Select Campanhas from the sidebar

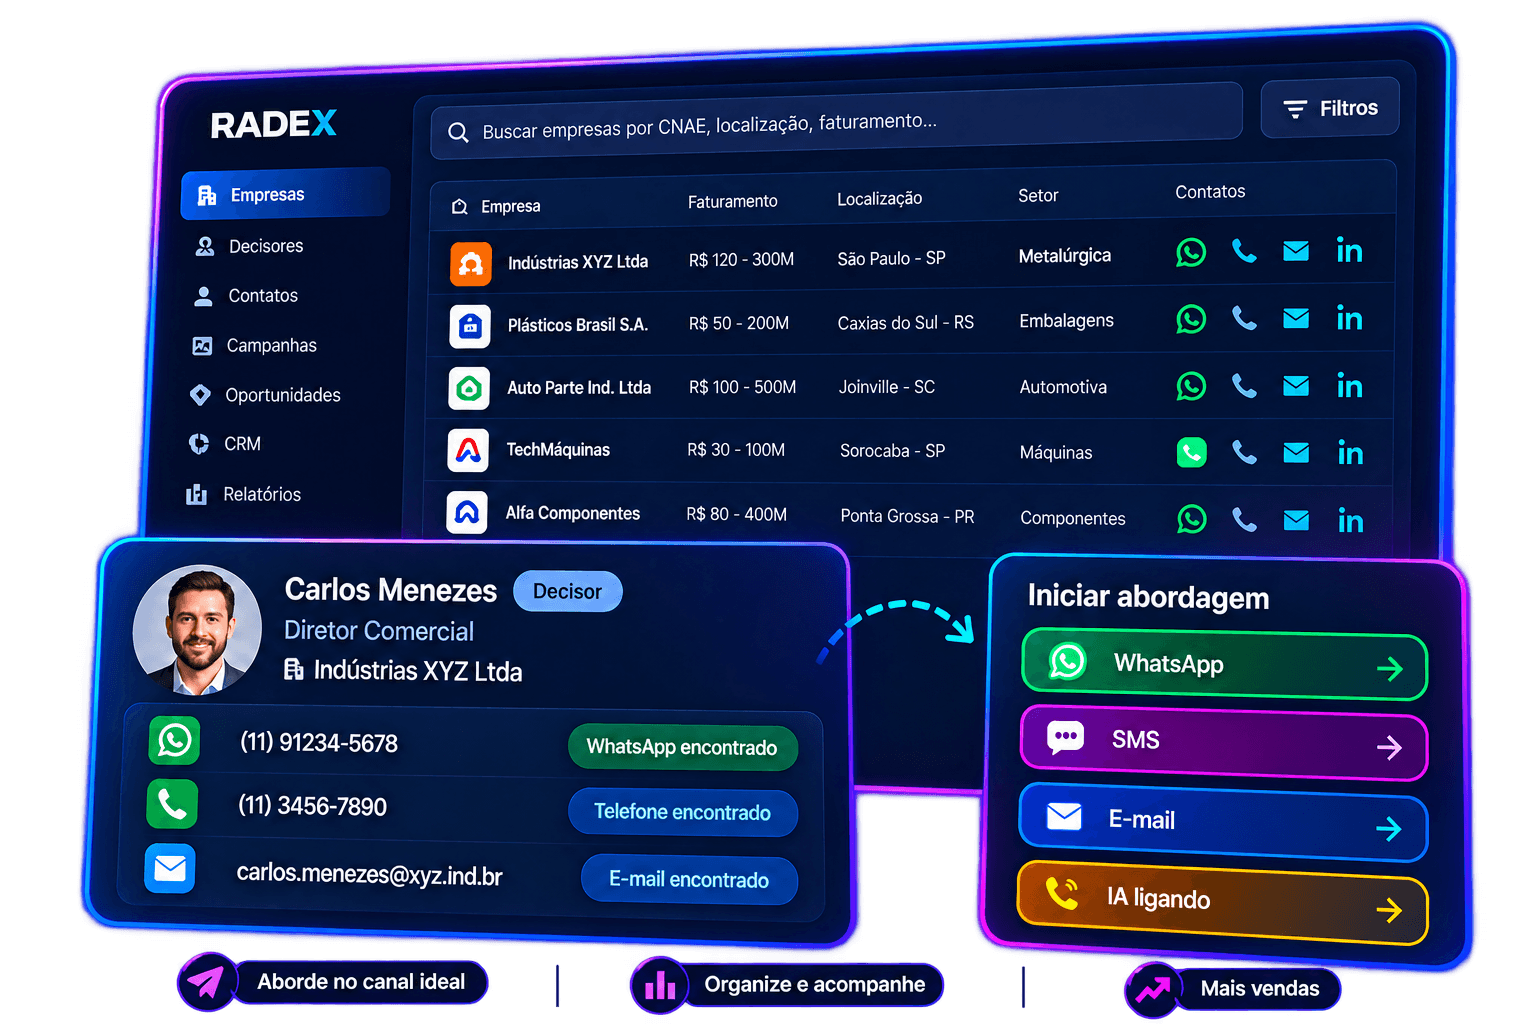point(254,346)
